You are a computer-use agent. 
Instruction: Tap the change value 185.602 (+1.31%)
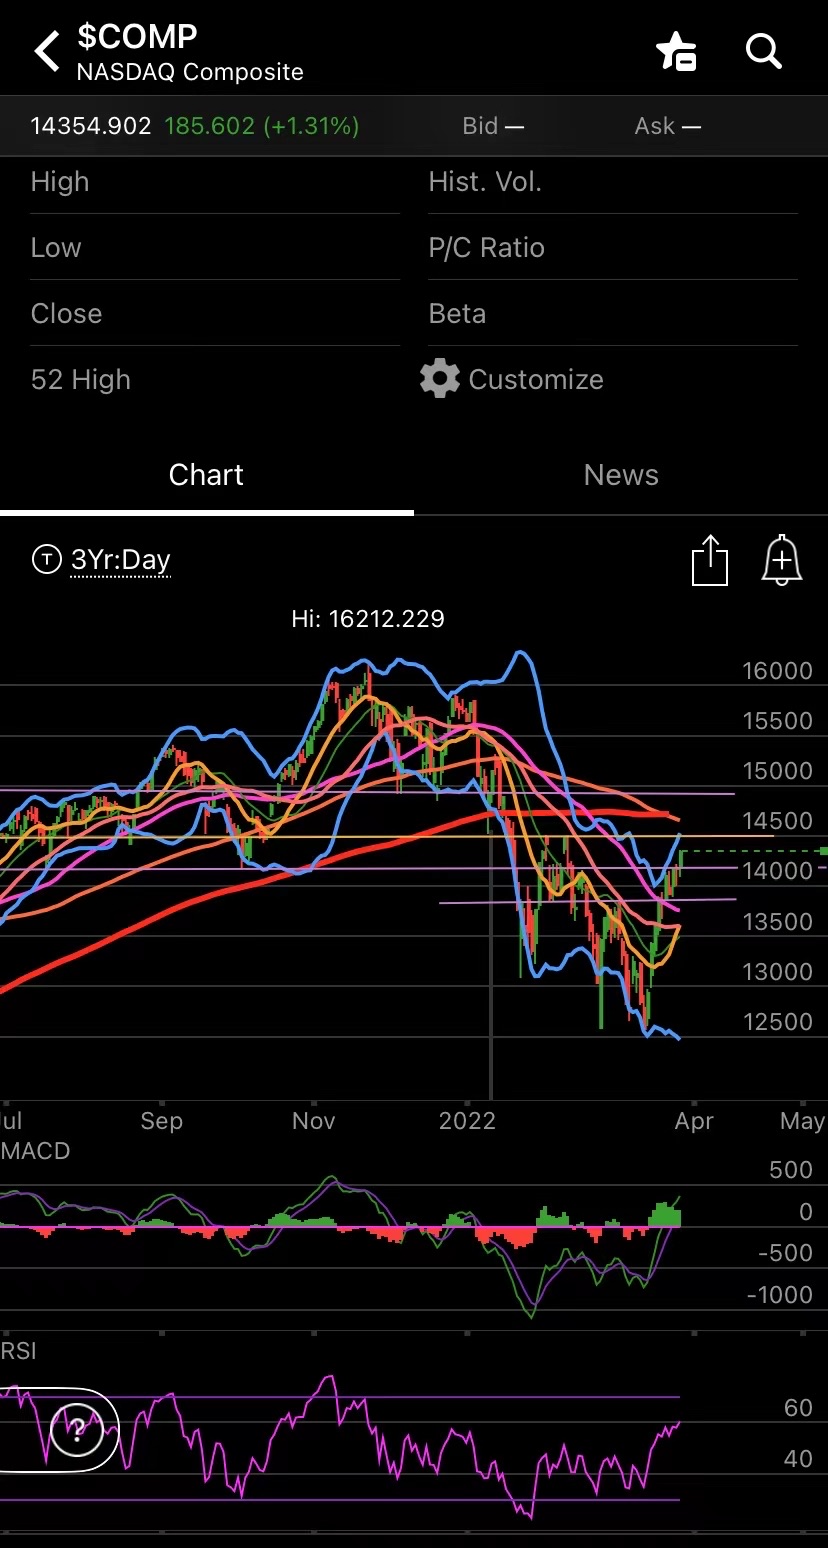pos(262,126)
